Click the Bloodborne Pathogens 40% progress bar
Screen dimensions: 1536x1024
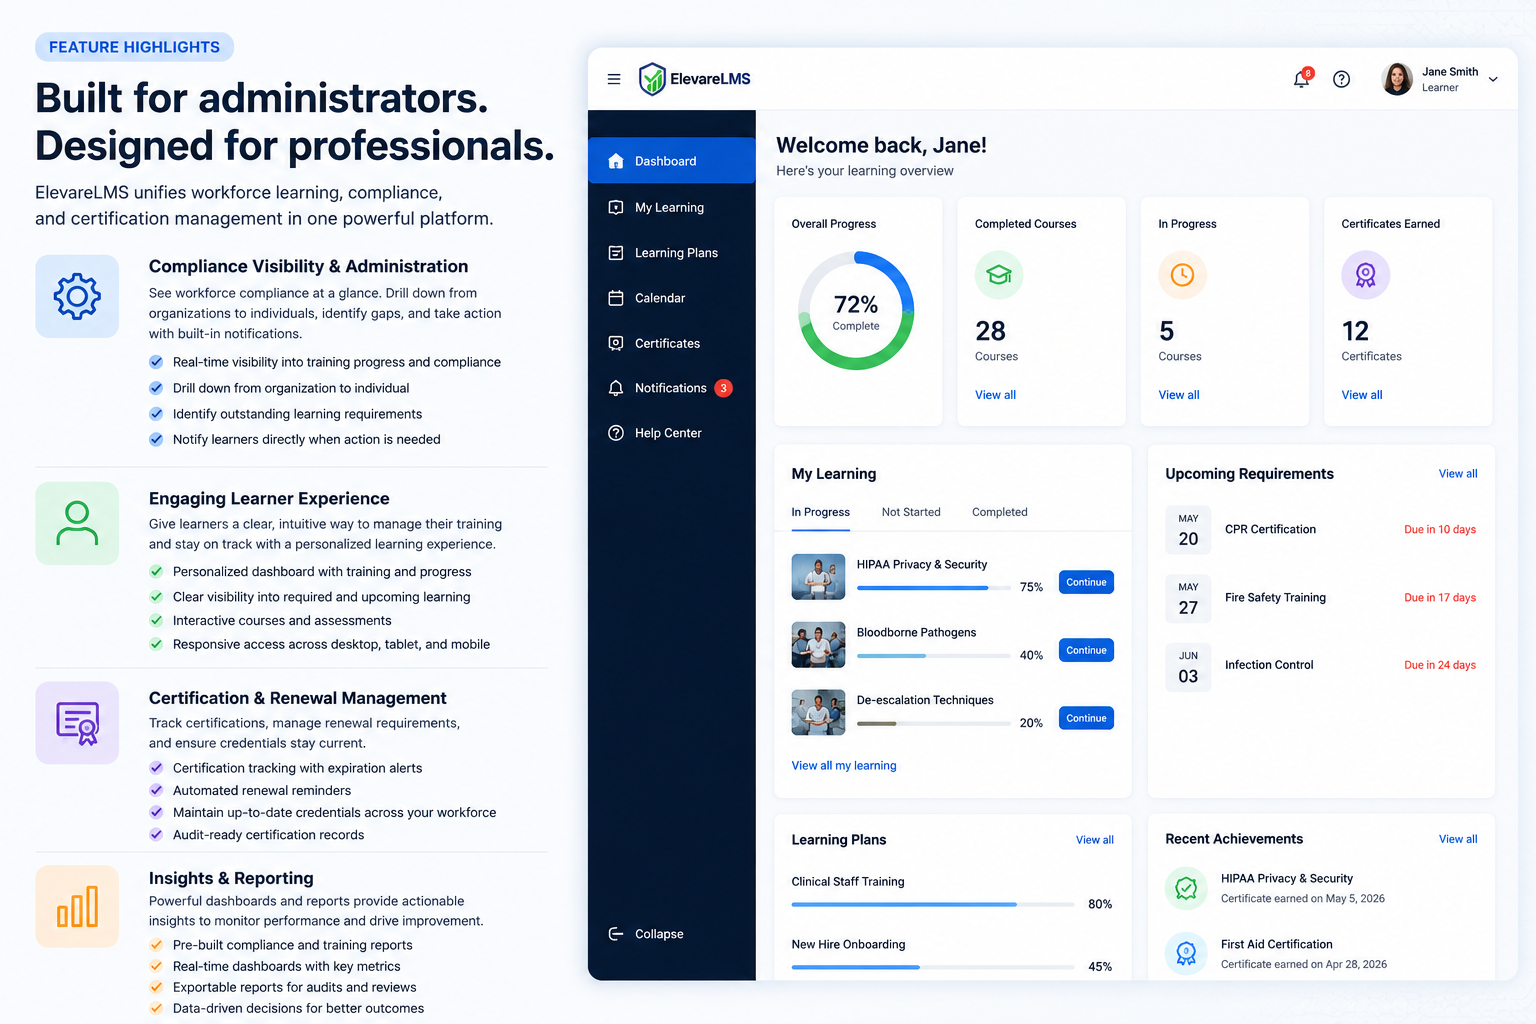tap(933, 656)
